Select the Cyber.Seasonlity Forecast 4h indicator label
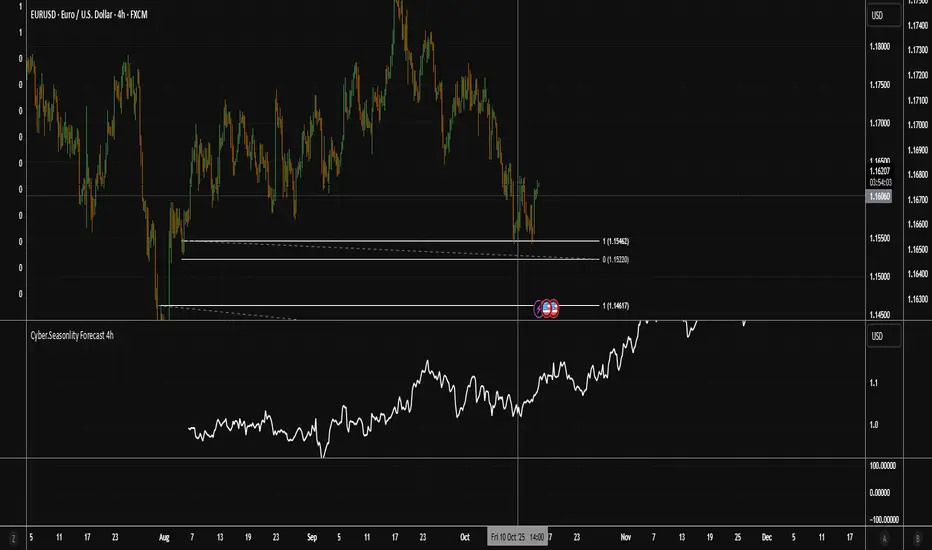The width and height of the screenshot is (932, 550). 72,335
